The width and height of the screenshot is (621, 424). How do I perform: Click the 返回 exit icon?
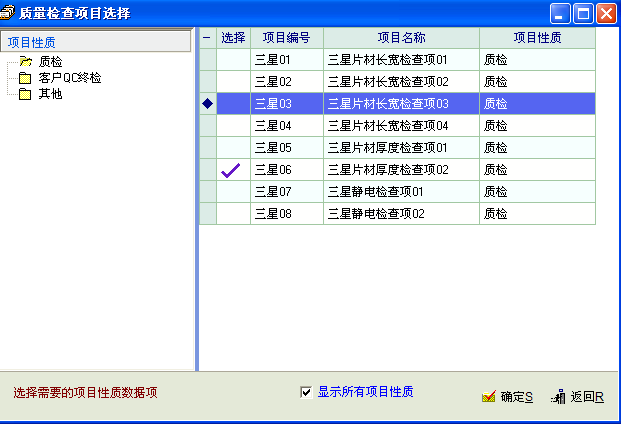[558, 397]
